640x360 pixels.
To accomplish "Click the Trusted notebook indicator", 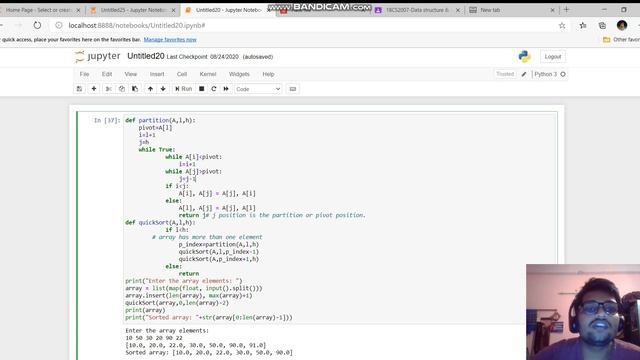I will click(505, 74).
